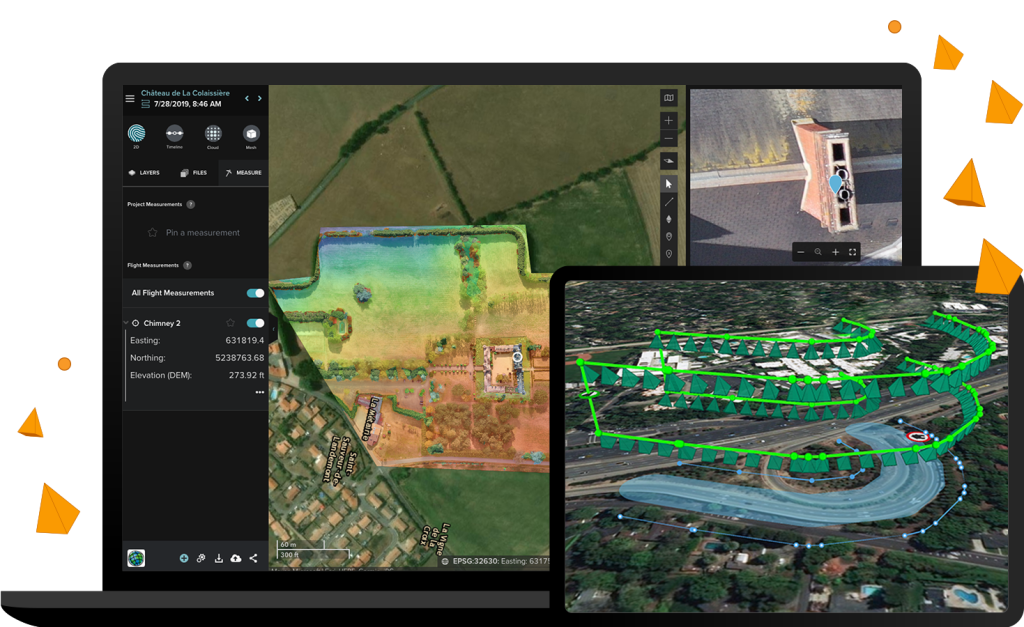The width and height of the screenshot is (1024, 627).
Task: Open Chimney 2 more options ellipsis
Action: pyautogui.click(x=259, y=392)
